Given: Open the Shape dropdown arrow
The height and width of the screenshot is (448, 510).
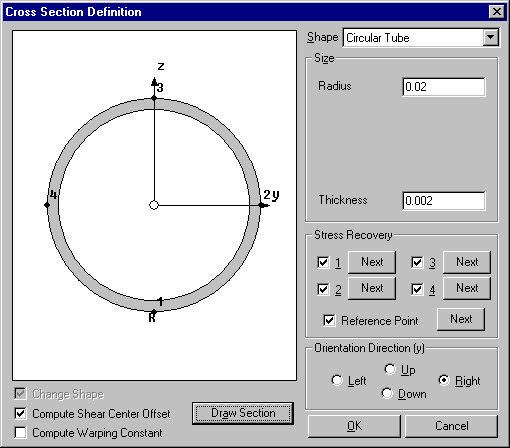Looking at the screenshot, I should 491,37.
